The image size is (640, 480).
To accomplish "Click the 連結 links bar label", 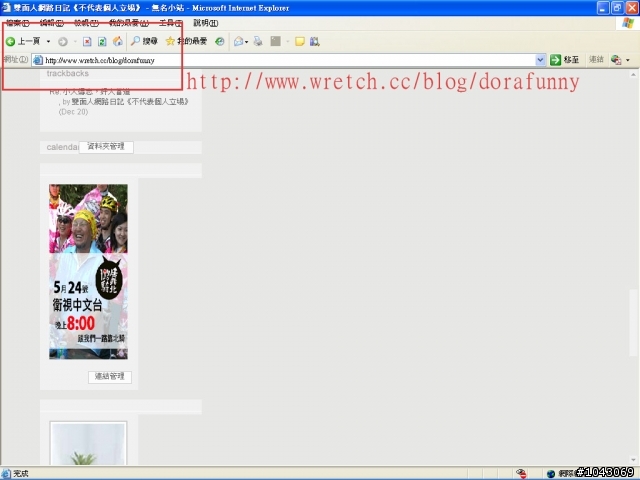I will click(596, 60).
